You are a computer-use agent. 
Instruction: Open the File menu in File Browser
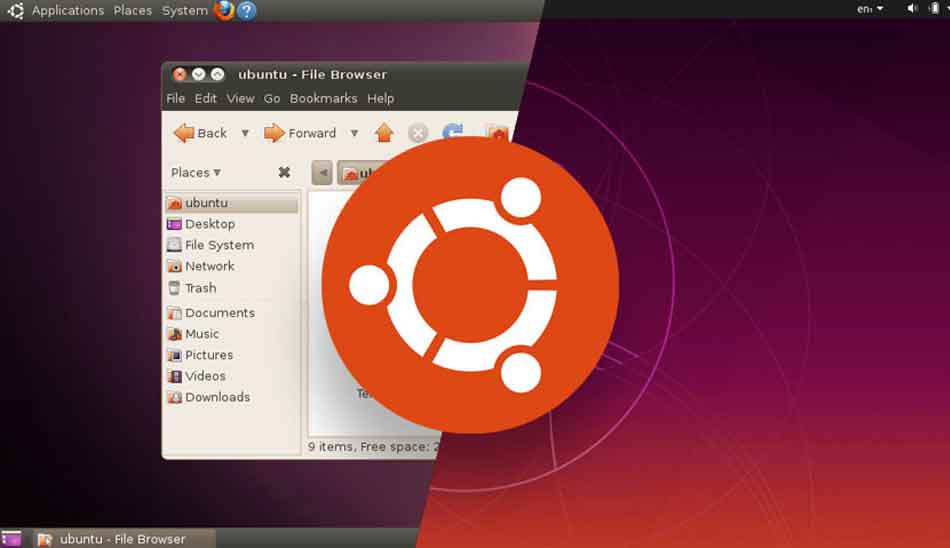point(176,98)
